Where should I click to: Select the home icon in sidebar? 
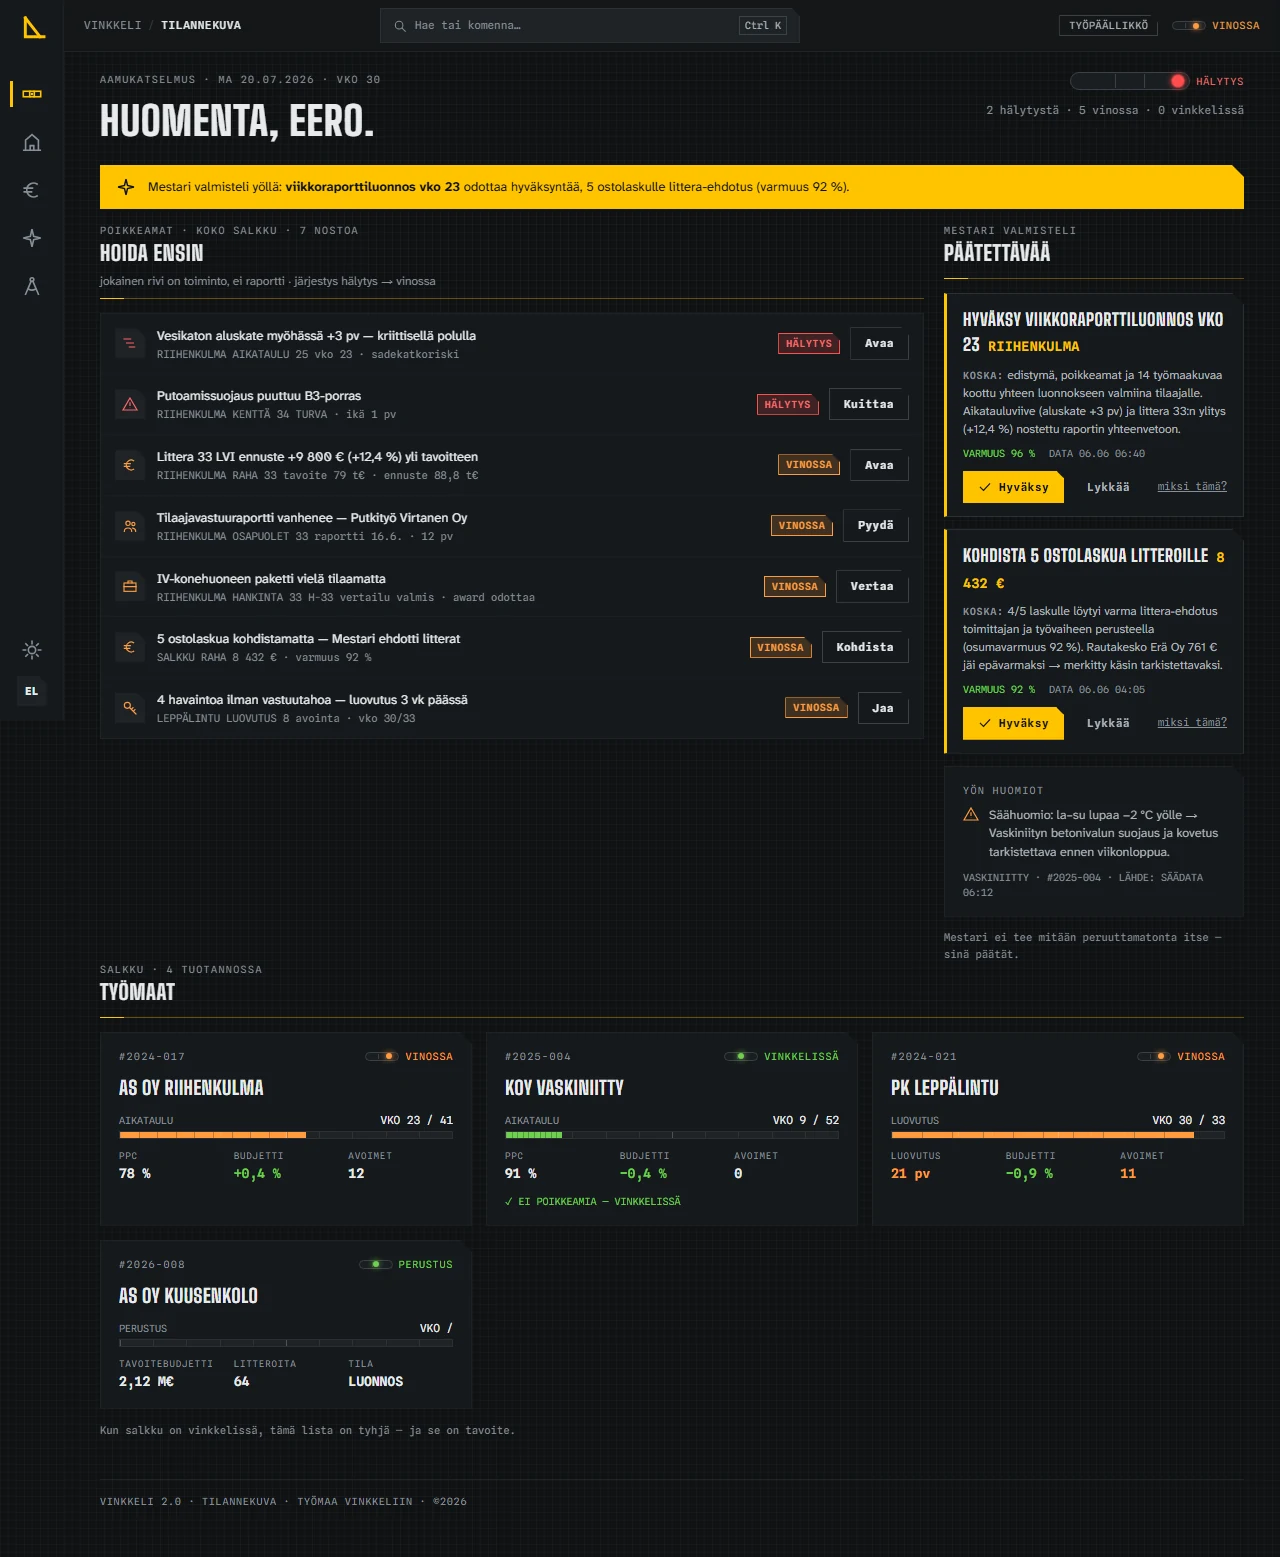click(32, 142)
